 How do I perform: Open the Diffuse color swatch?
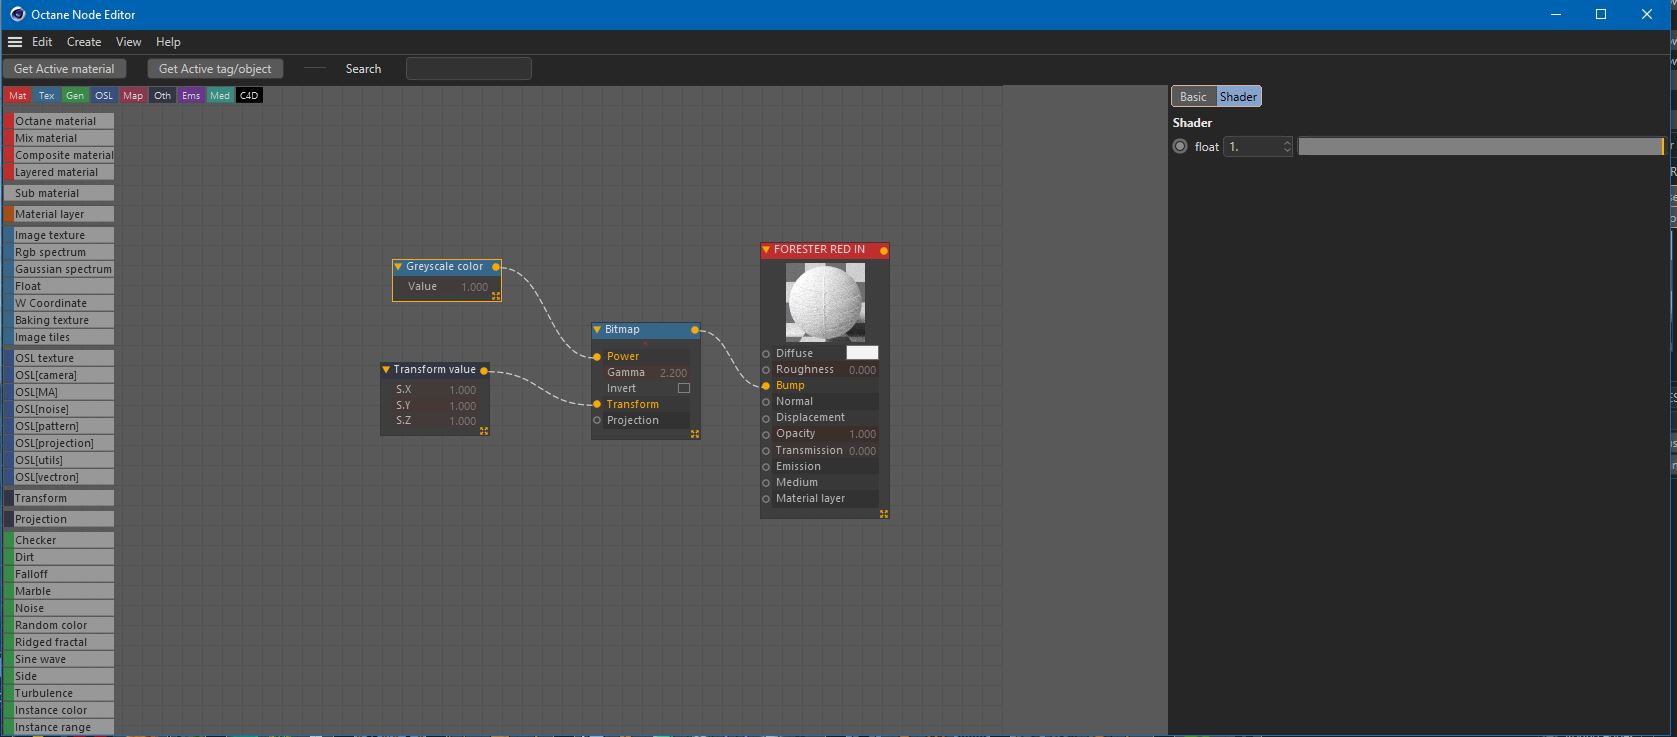[862, 353]
